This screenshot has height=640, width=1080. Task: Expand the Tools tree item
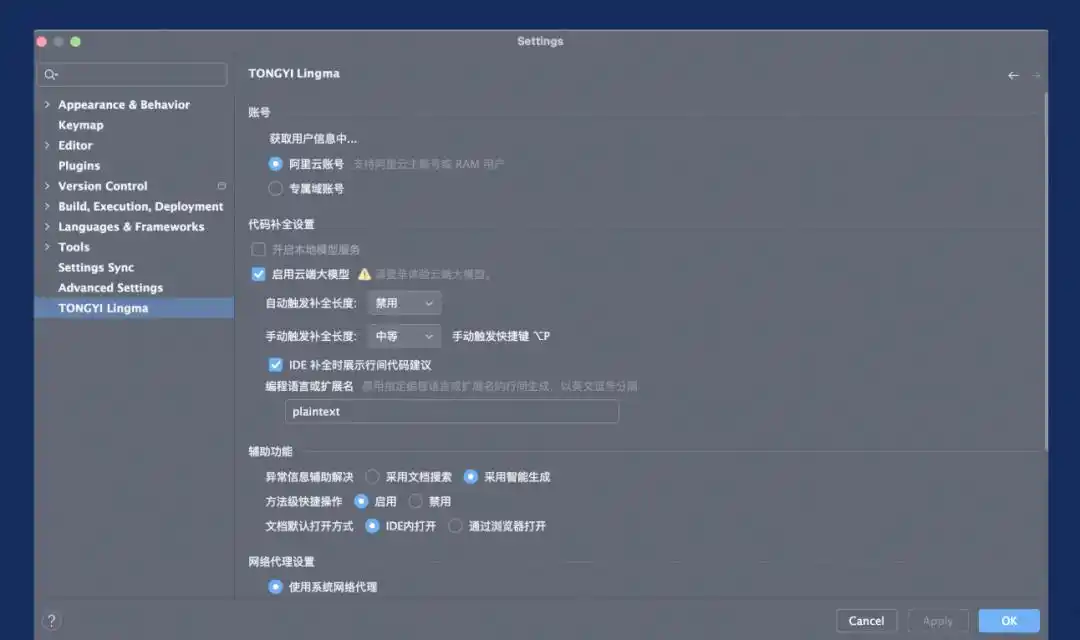tap(47, 247)
